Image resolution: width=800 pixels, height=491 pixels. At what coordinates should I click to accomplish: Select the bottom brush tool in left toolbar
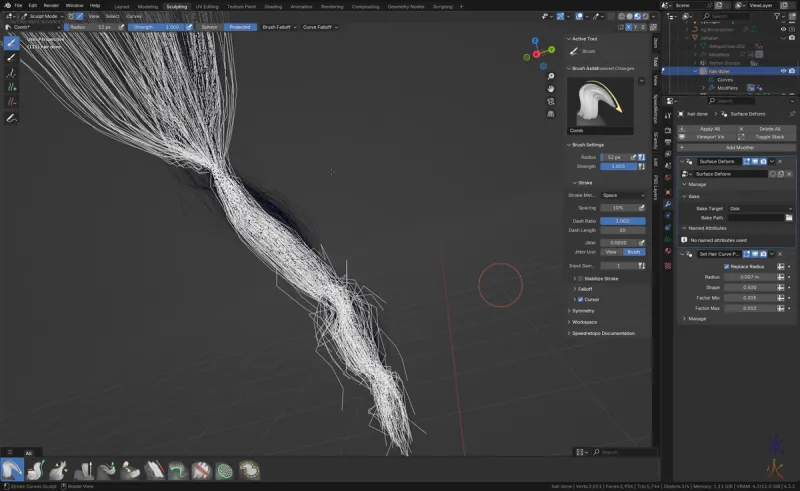pos(11,118)
